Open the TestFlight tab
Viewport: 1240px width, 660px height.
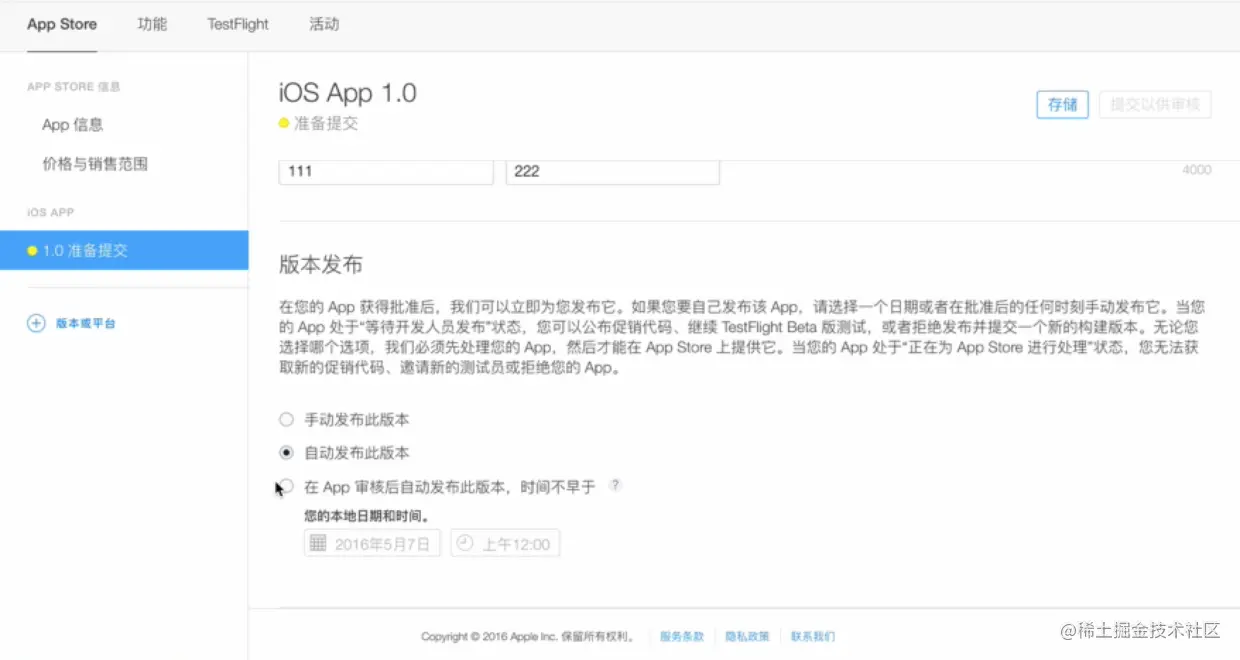click(238, 24)
